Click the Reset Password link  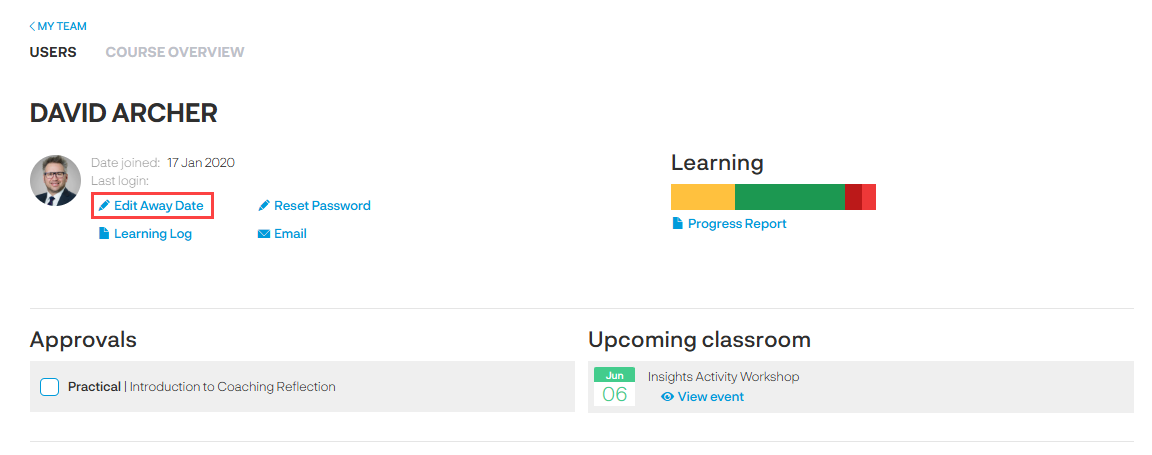[322, 206]
